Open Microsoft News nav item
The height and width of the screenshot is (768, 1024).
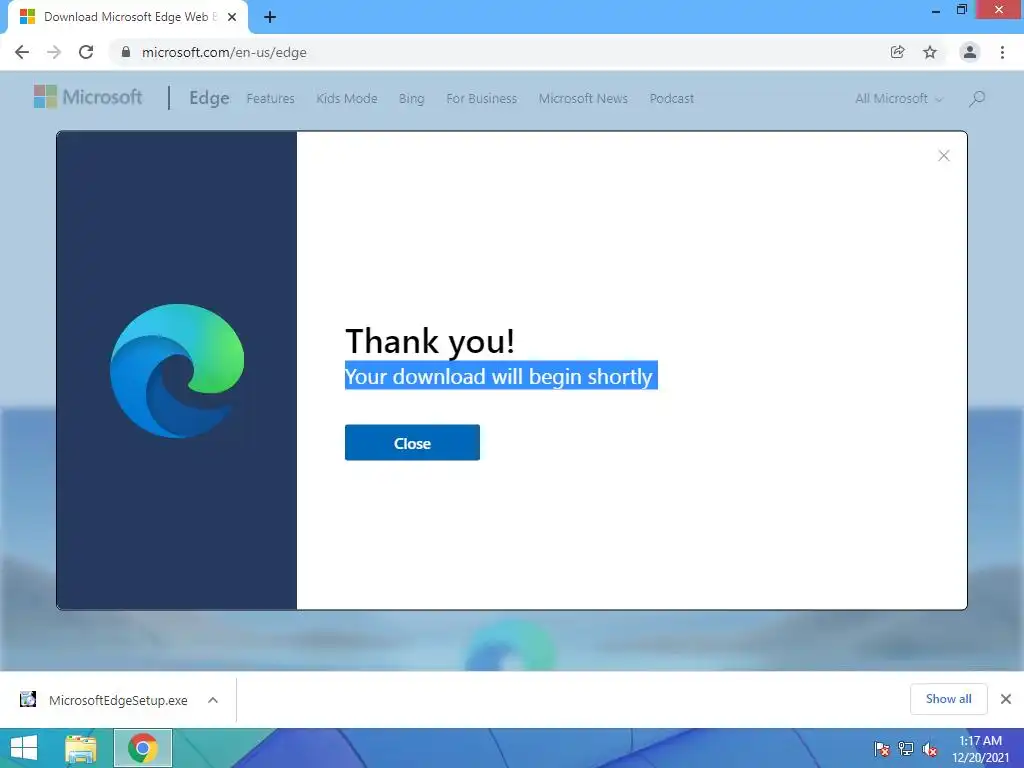coord(583,99)
